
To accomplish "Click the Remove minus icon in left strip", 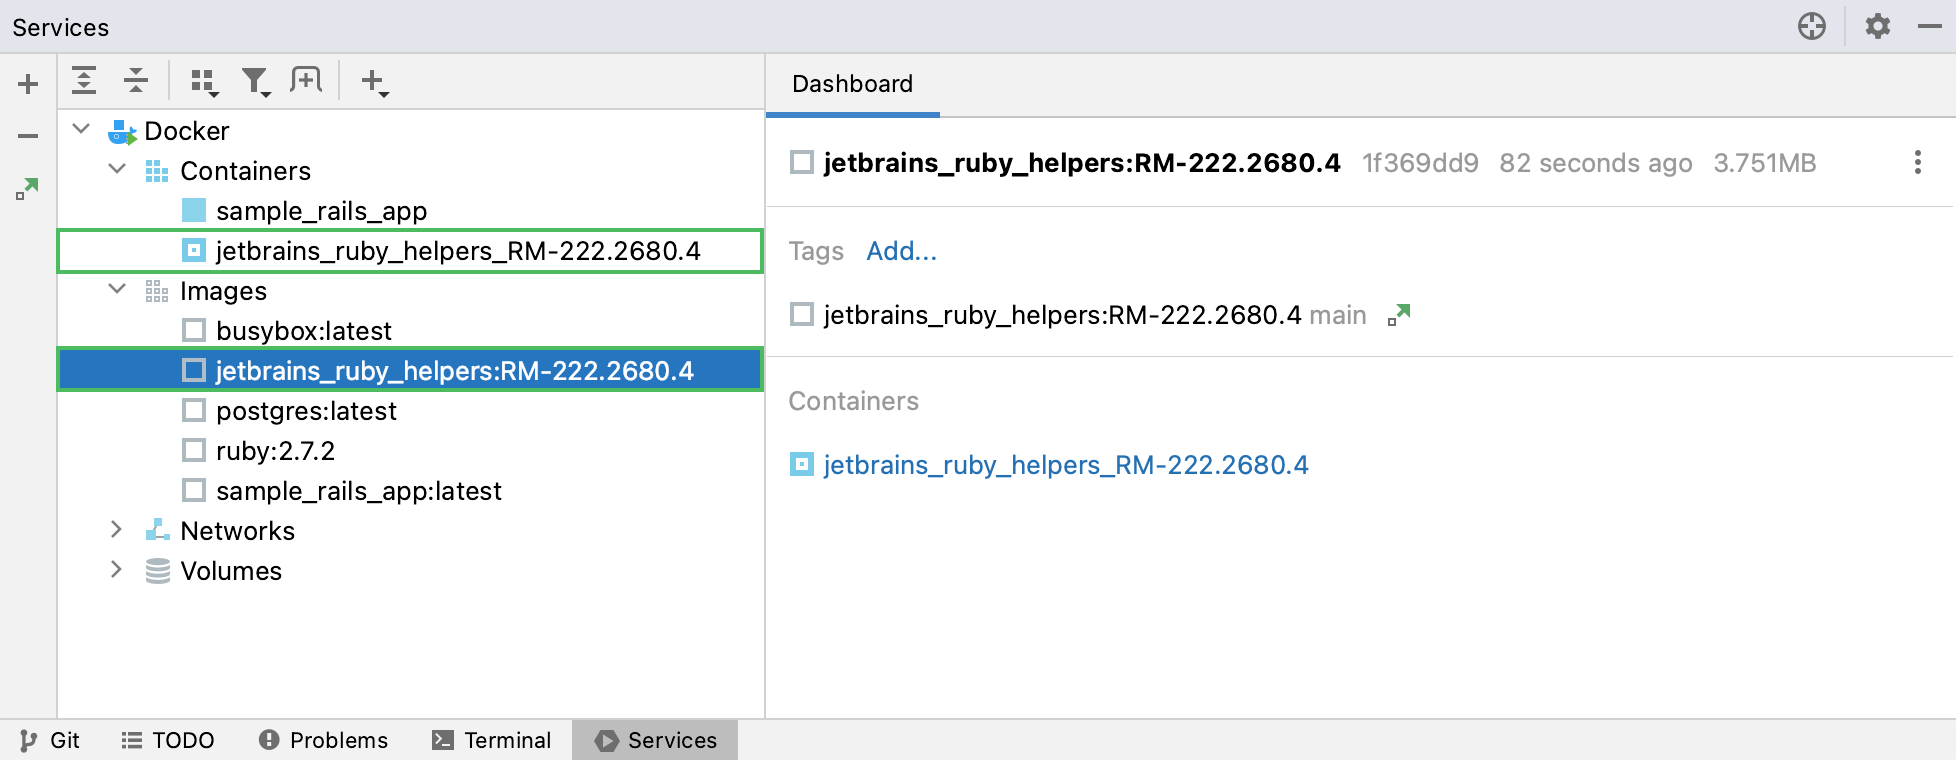I will click(x=28, y=136).
